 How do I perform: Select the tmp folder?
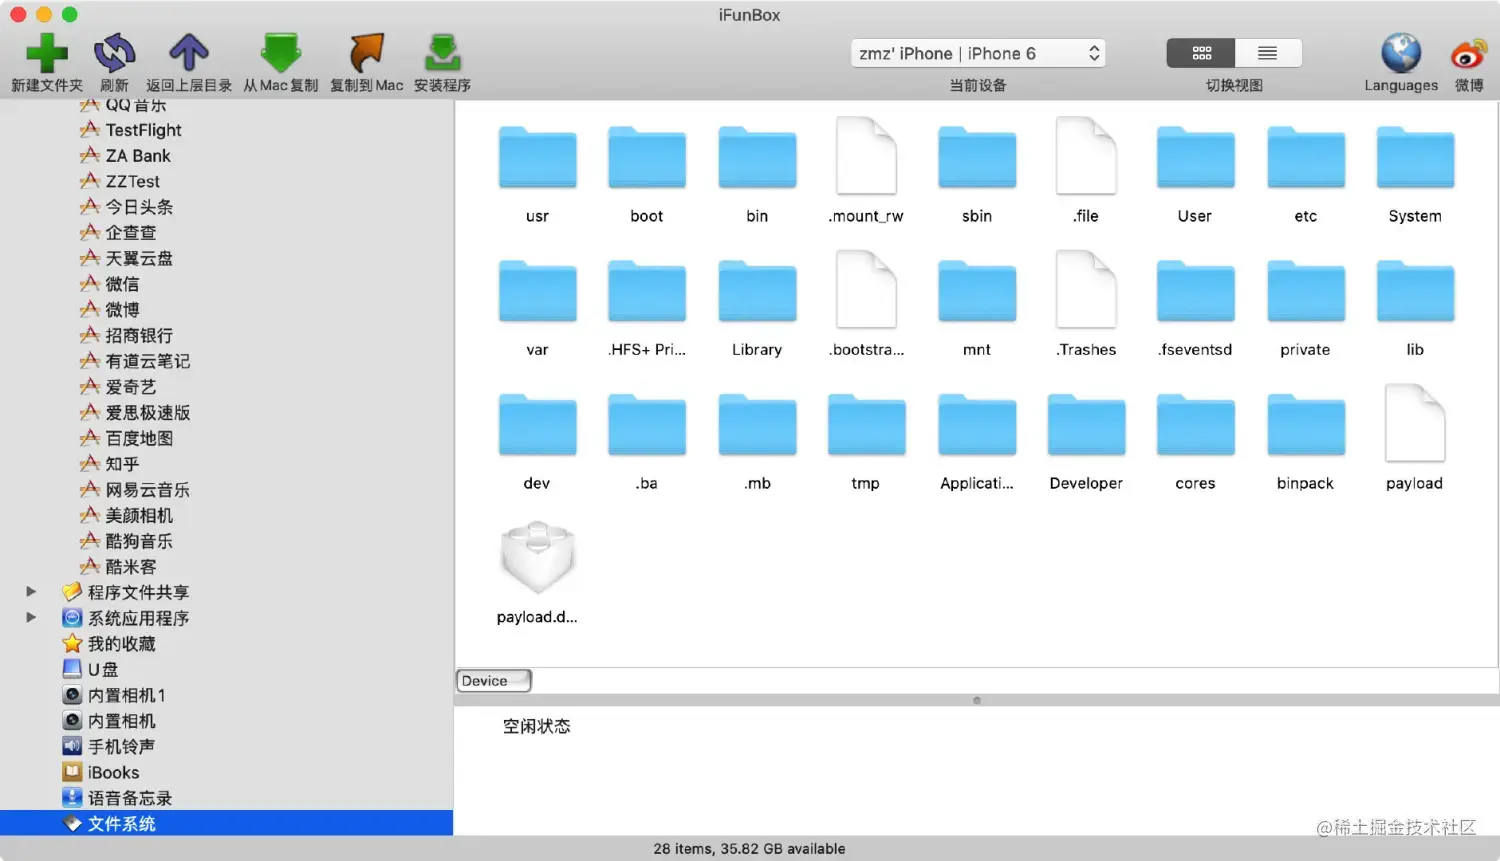866,425
